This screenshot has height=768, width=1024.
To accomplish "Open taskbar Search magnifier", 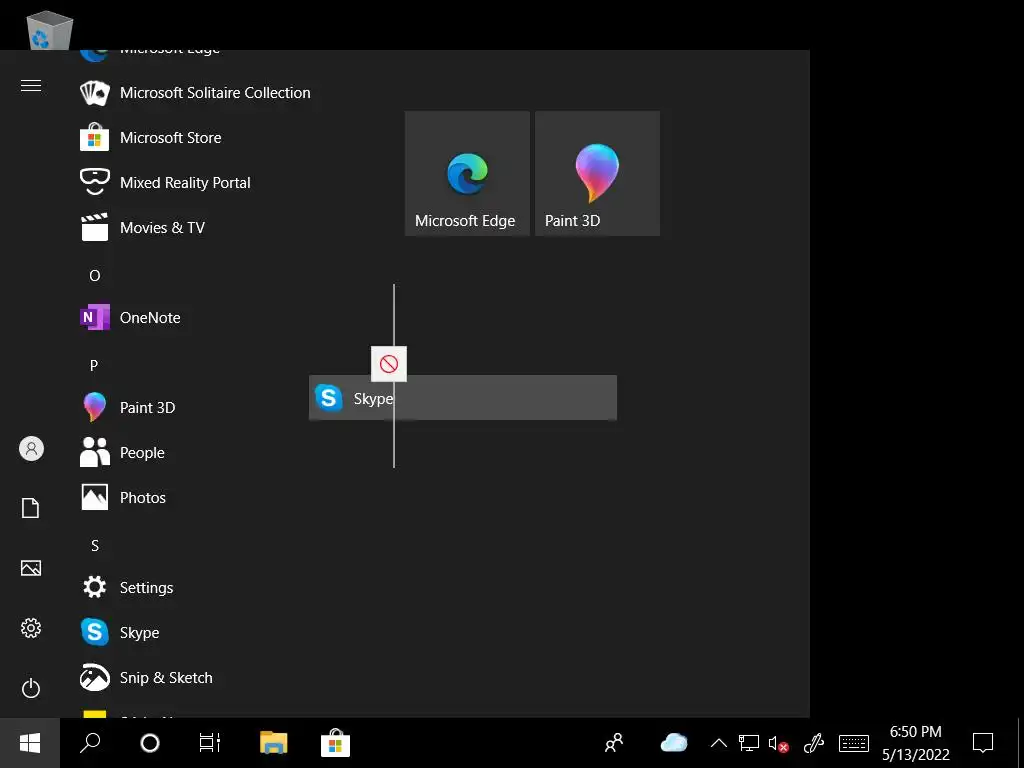I will click(x=90, y=743).
